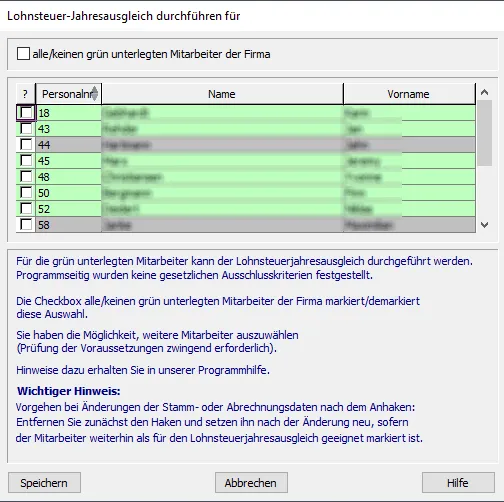Select the cell with Personalnr 18
This screenshot has width=504, height=502.
[68, 113]
